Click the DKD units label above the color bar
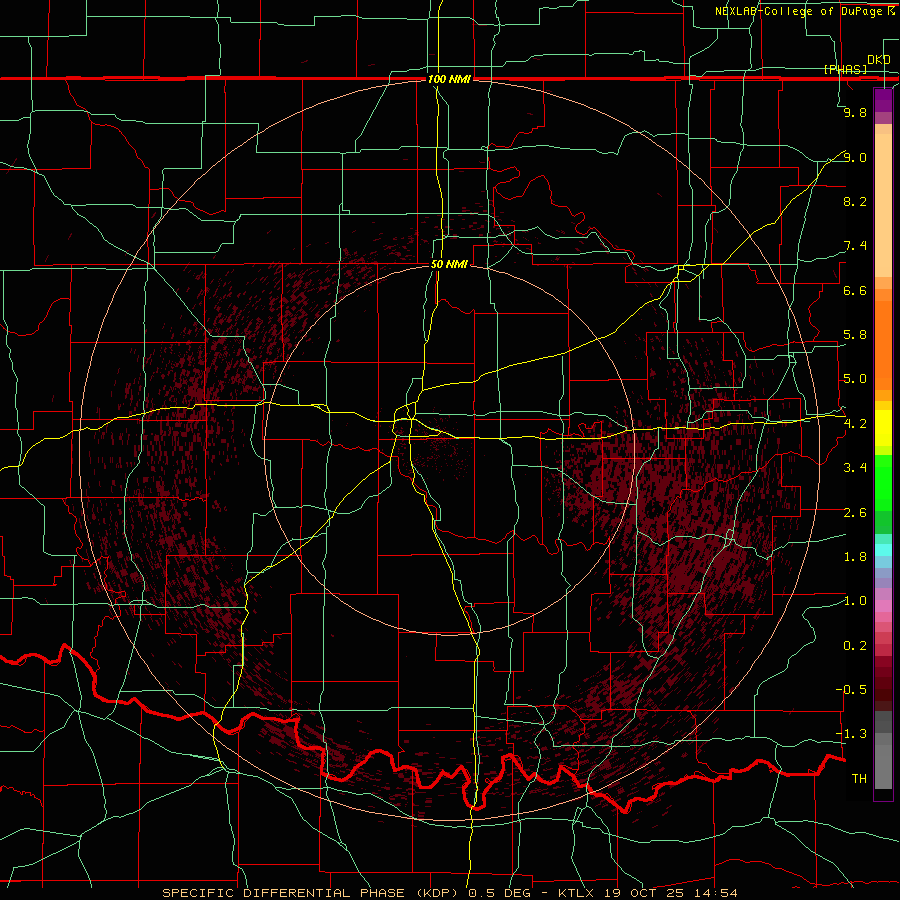The image size is (900, 900). (x=879, y=59)
